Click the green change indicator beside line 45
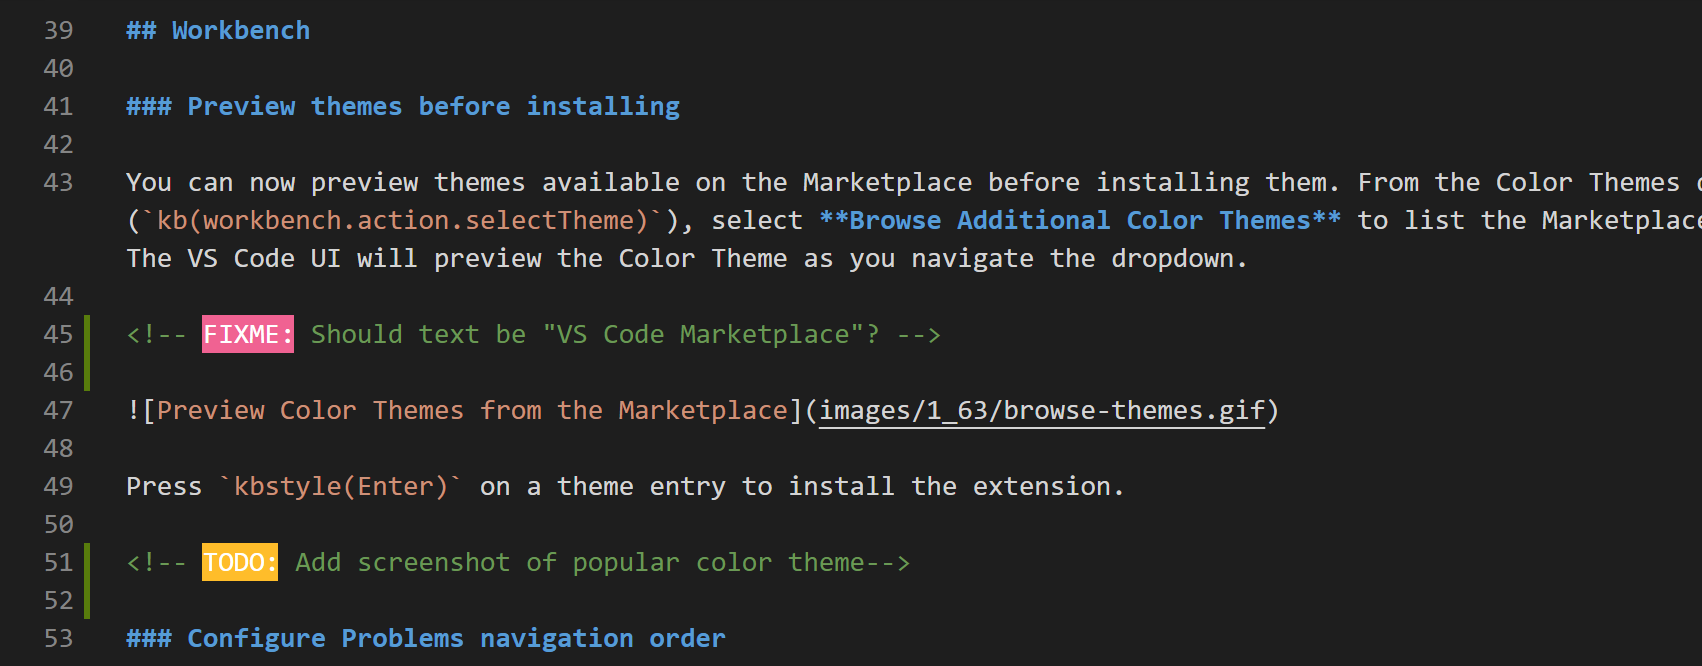This screenshot has width=1702, height=666. click(x=88, y=352)
